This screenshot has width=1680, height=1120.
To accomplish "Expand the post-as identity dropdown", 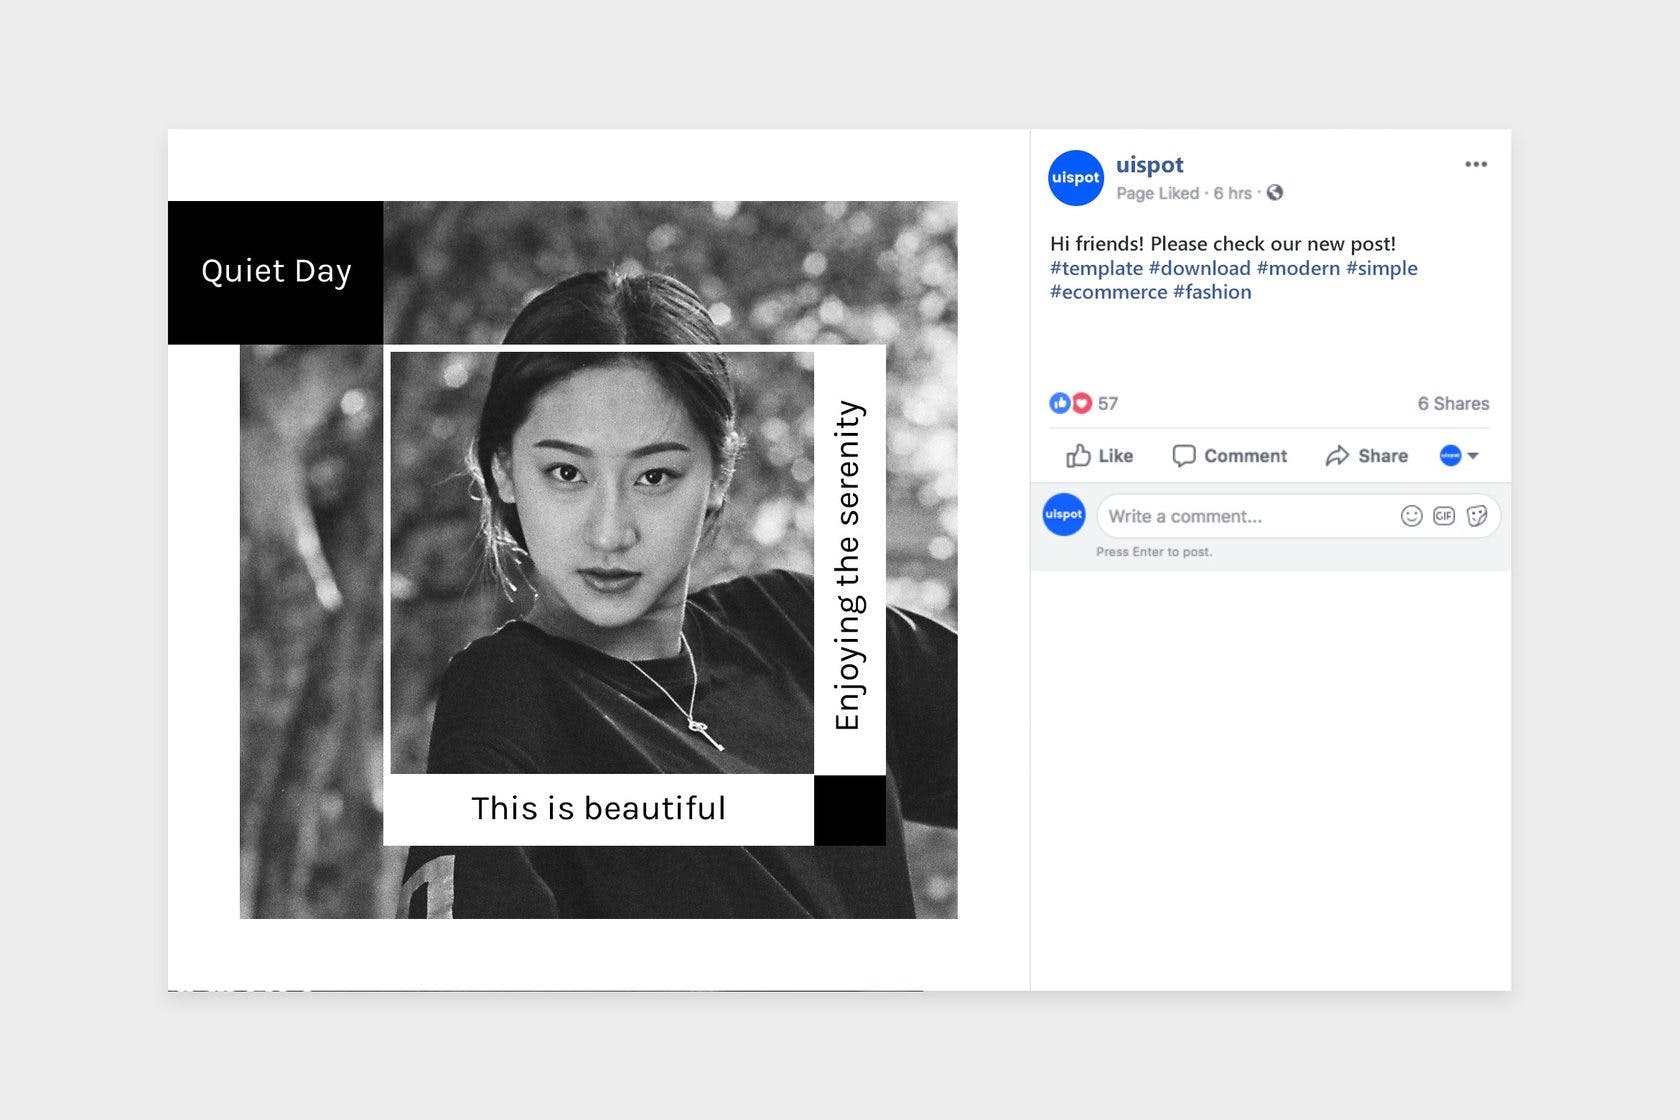I will [1459, 456].
